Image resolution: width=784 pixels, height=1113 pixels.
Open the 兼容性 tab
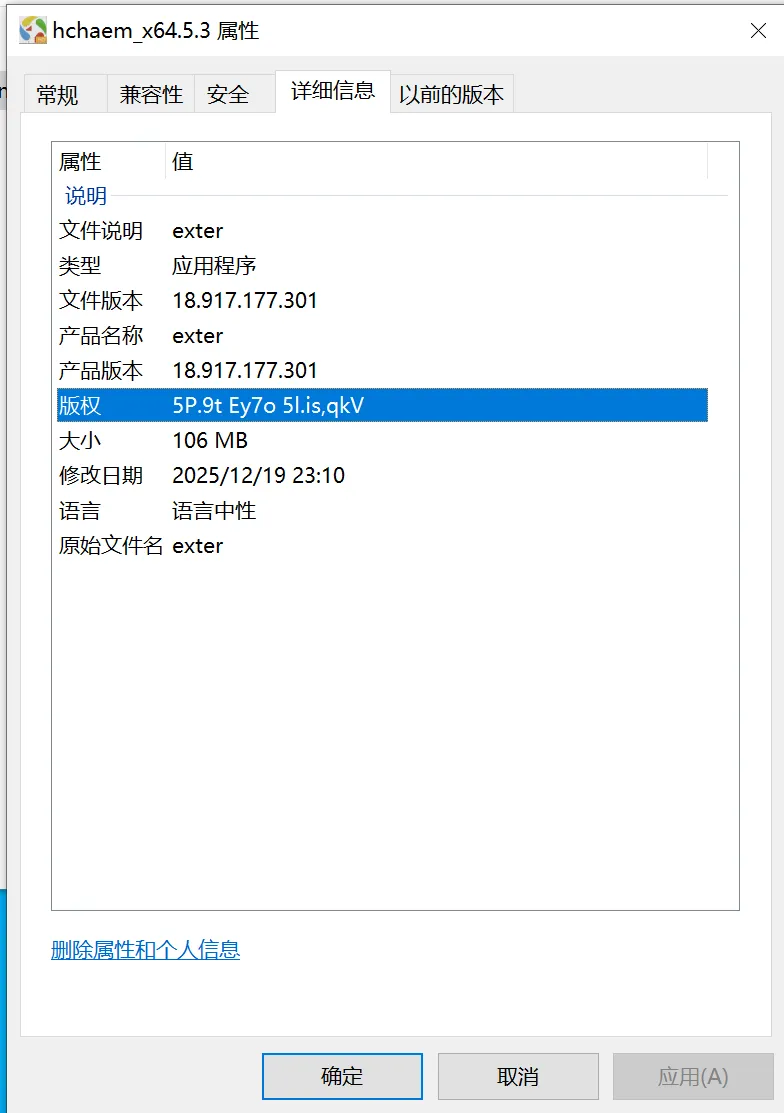coord(151,94)
